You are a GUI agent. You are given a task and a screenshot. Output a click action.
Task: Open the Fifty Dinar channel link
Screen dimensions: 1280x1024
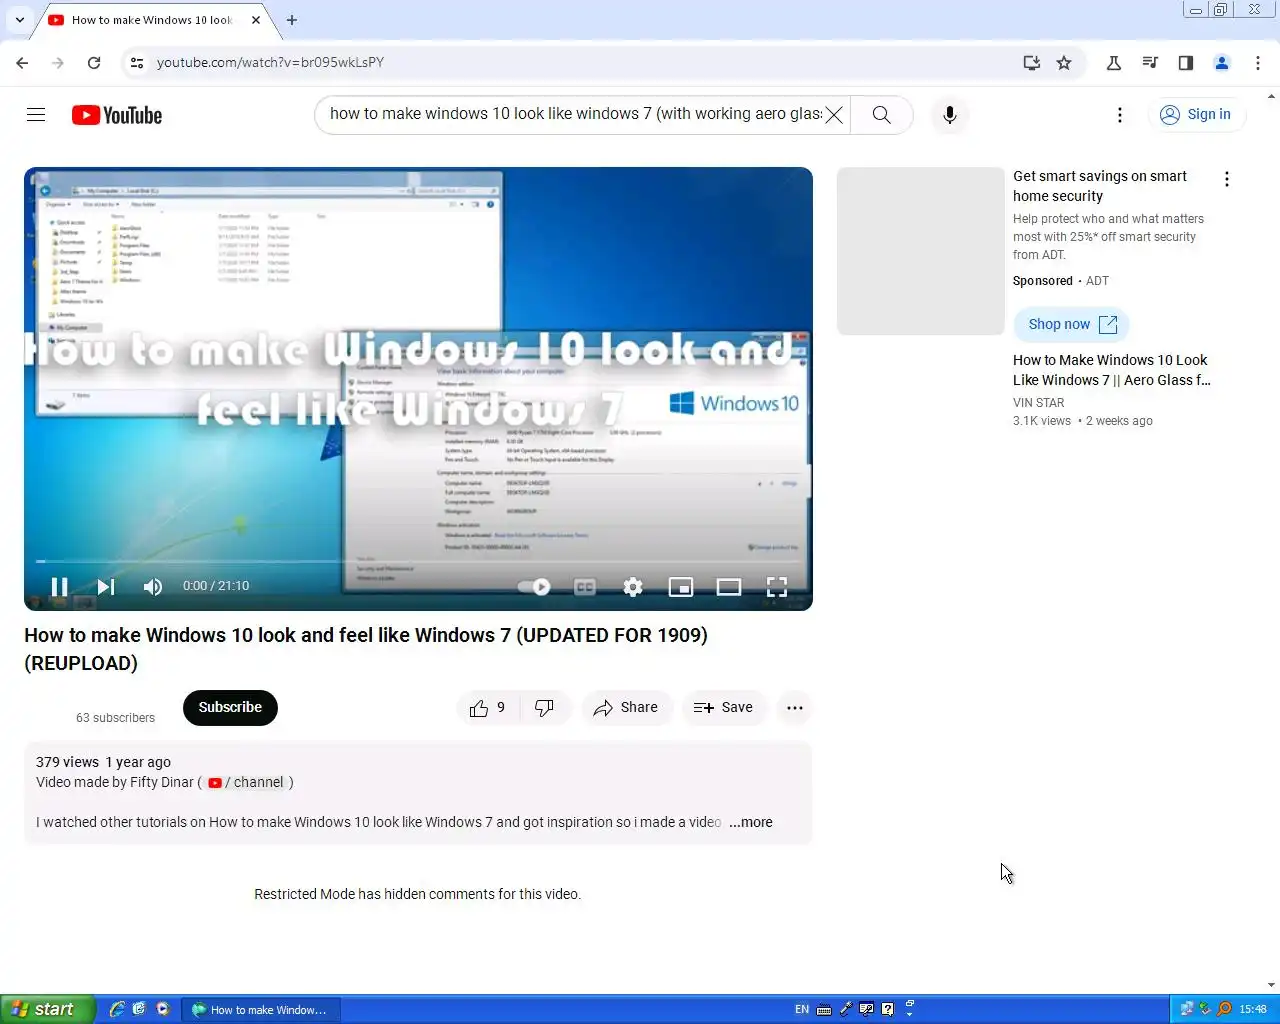coord(246,782)
